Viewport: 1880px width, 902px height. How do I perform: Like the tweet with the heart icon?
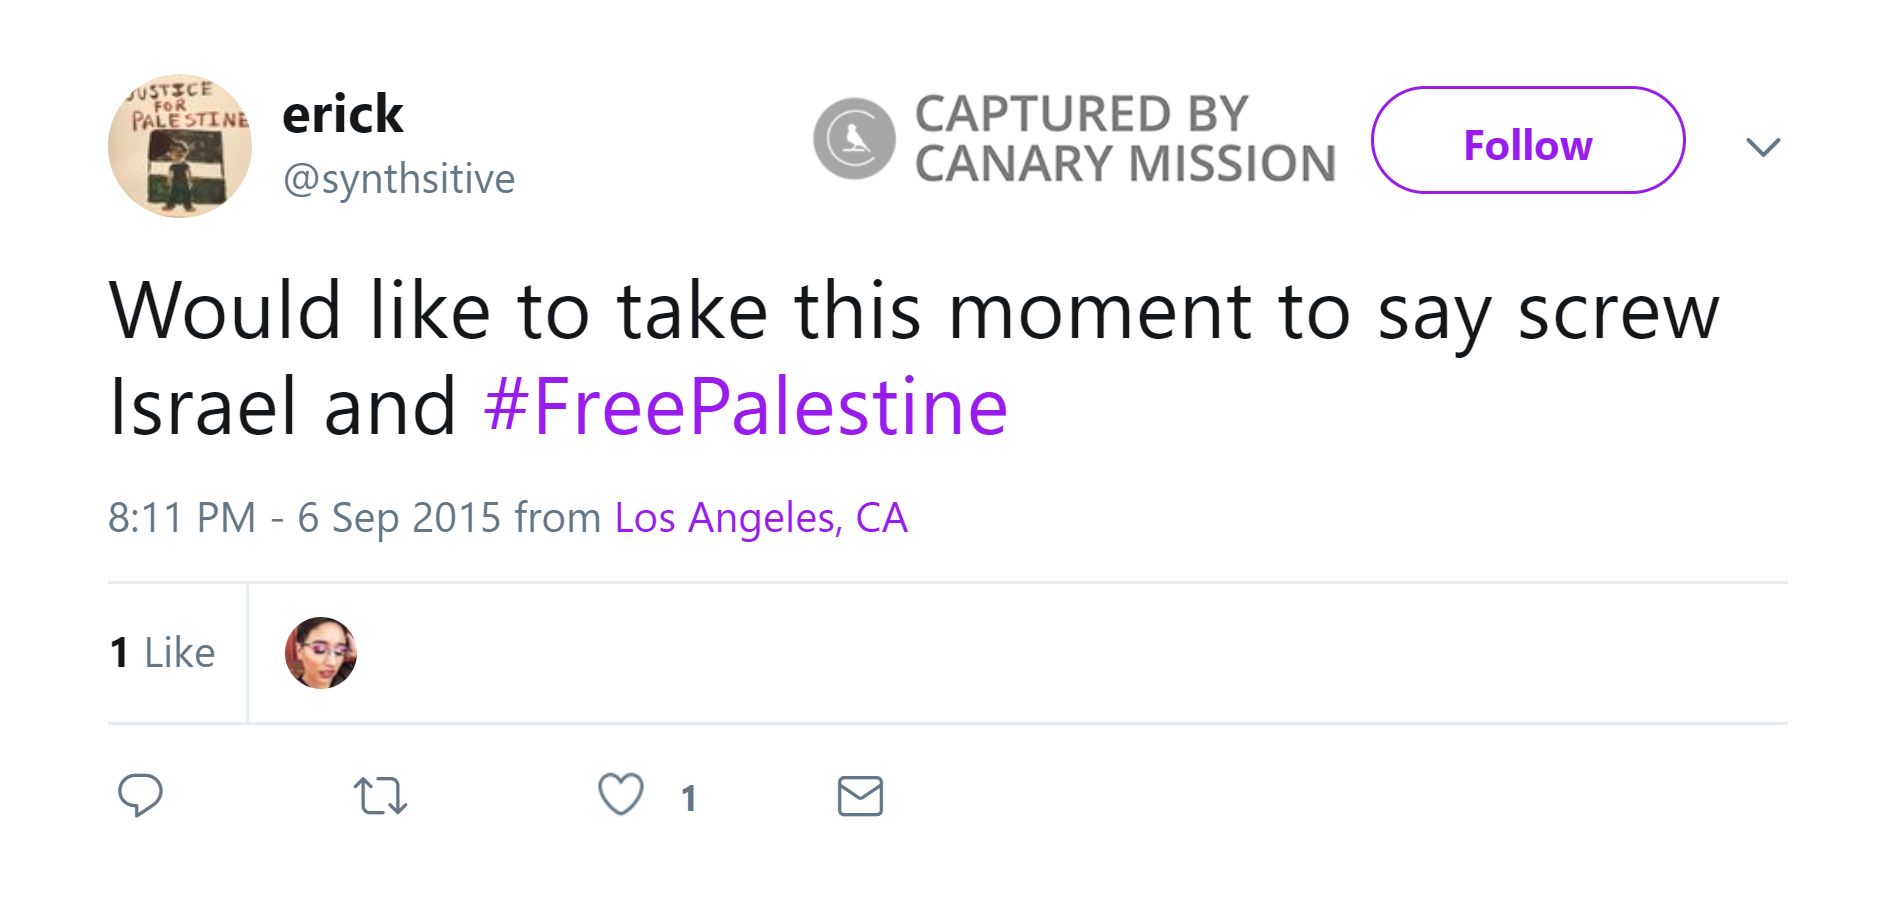point(620,795)
